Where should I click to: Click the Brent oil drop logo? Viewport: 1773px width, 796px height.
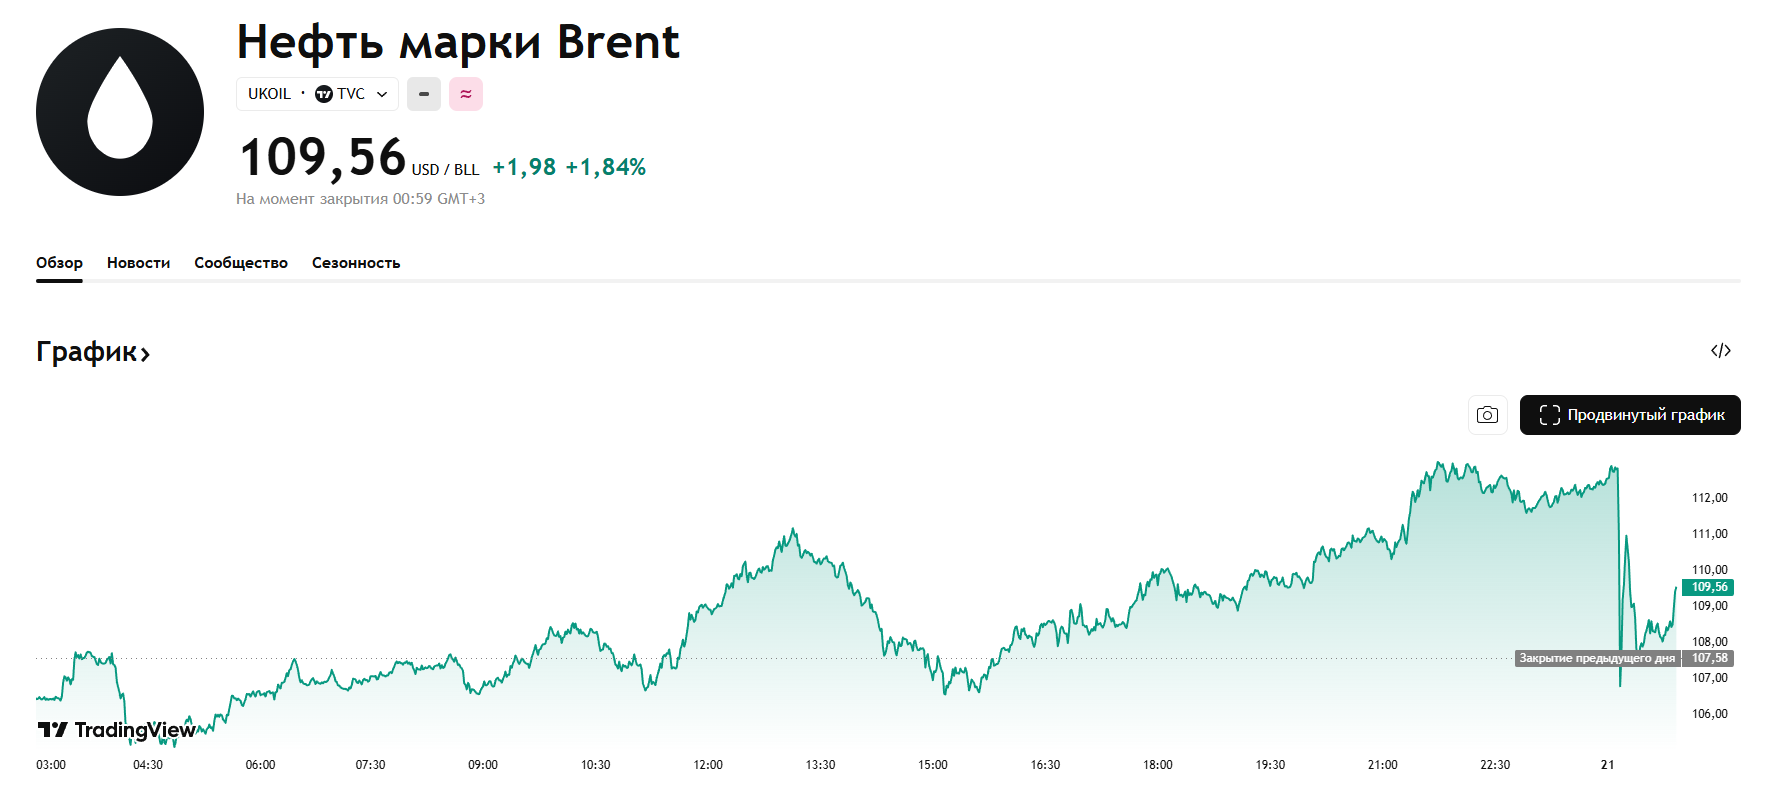point(120,112)
